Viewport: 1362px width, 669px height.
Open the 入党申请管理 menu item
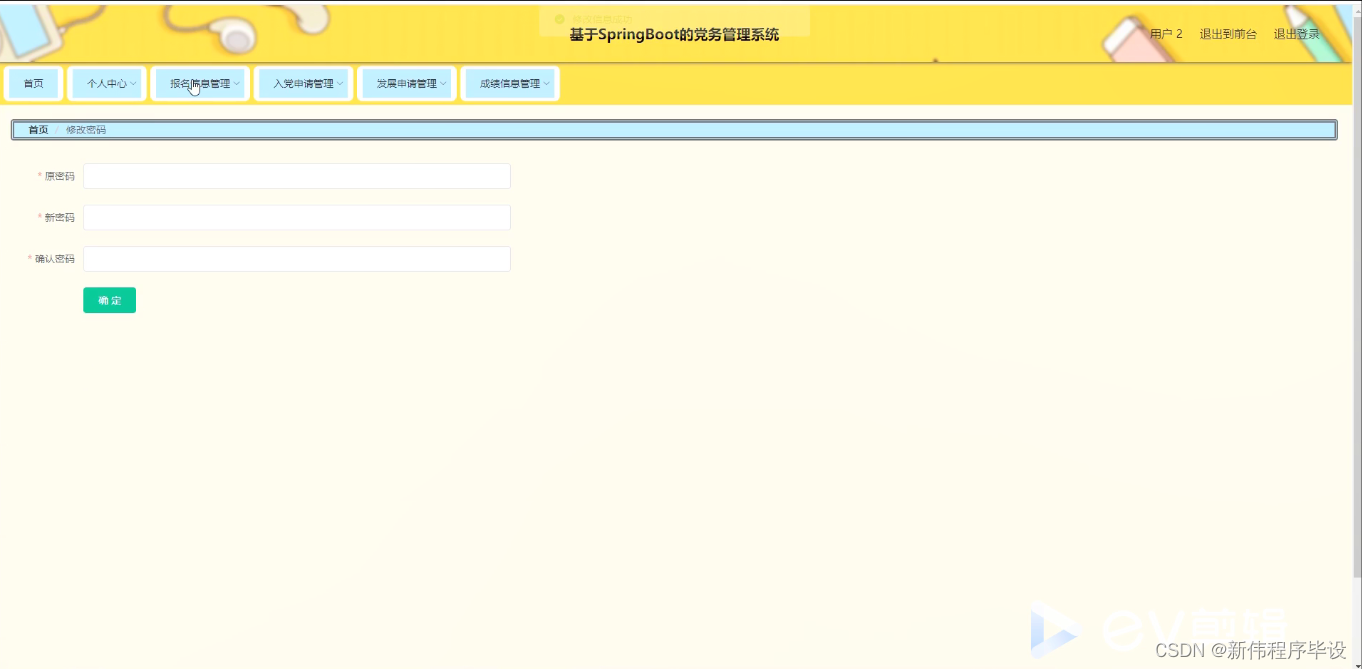pos(300,83)
